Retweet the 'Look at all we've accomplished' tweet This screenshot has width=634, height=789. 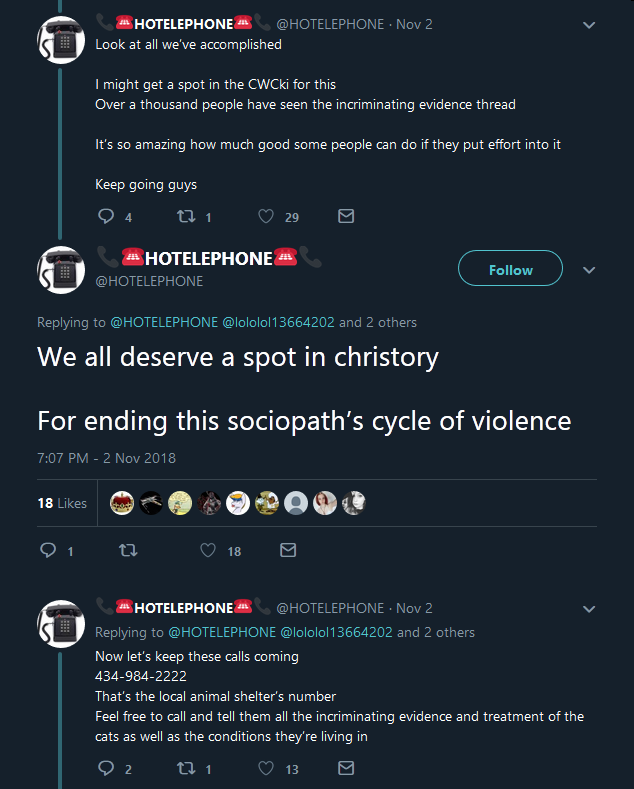[186, 216]
